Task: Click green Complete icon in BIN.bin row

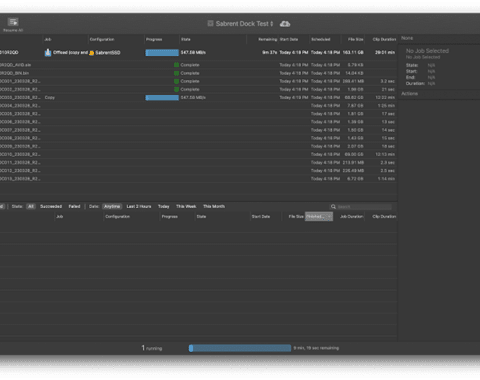Action: click(176, 73)
